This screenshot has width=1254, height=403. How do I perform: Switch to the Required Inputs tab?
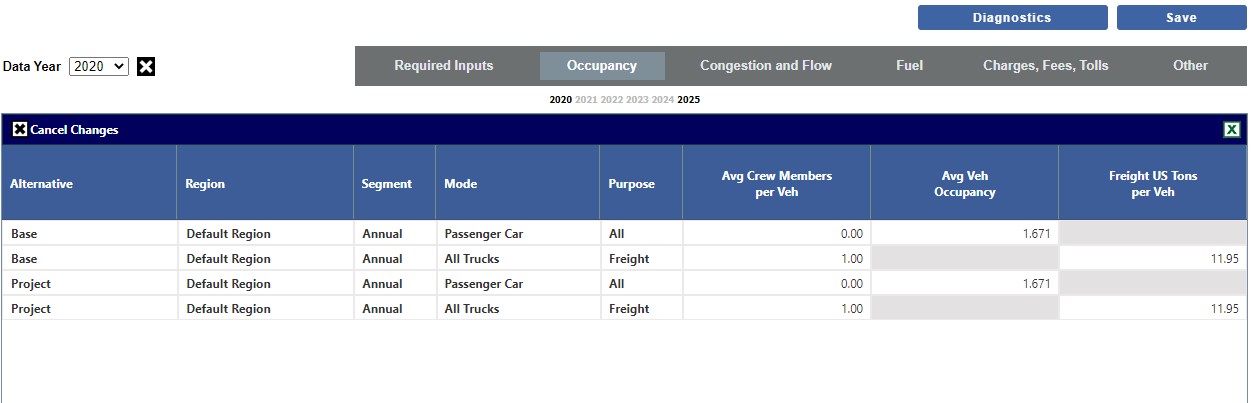pos(444,66)
